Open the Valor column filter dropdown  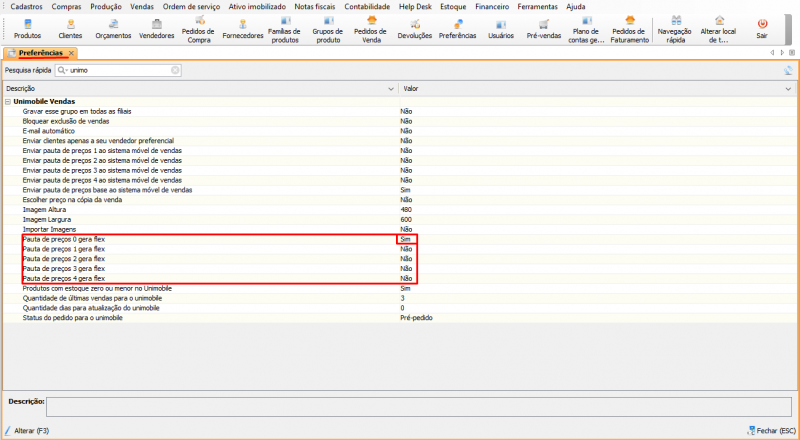(x=788, y=88)
